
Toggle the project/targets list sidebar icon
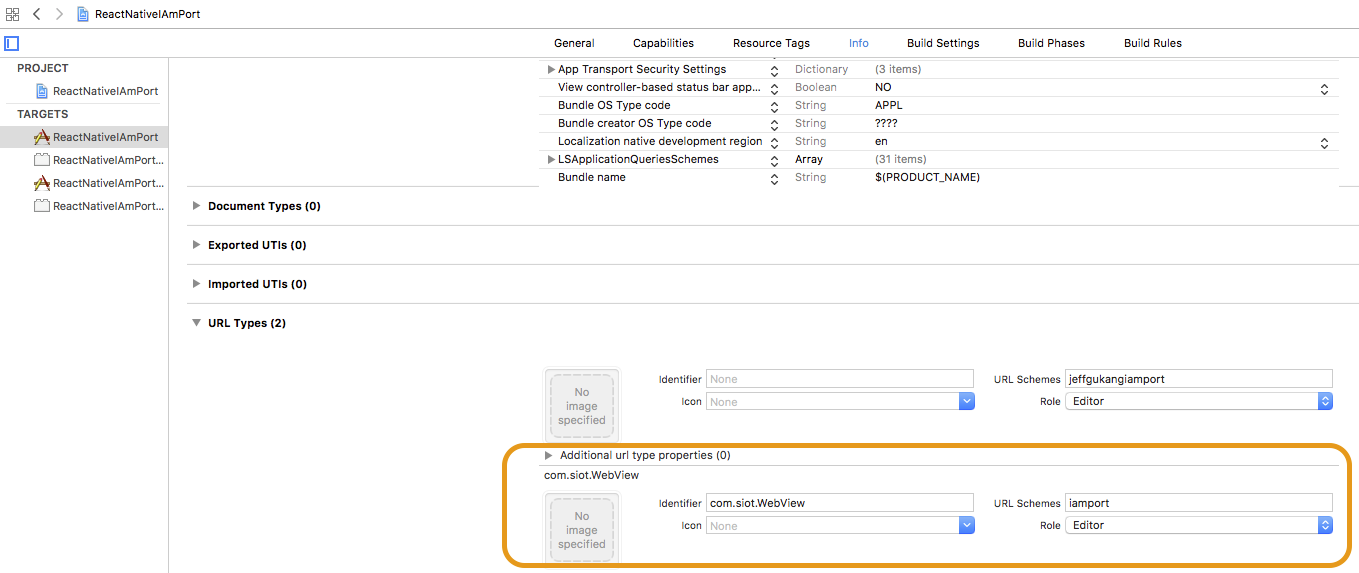(x=12, y=43)
